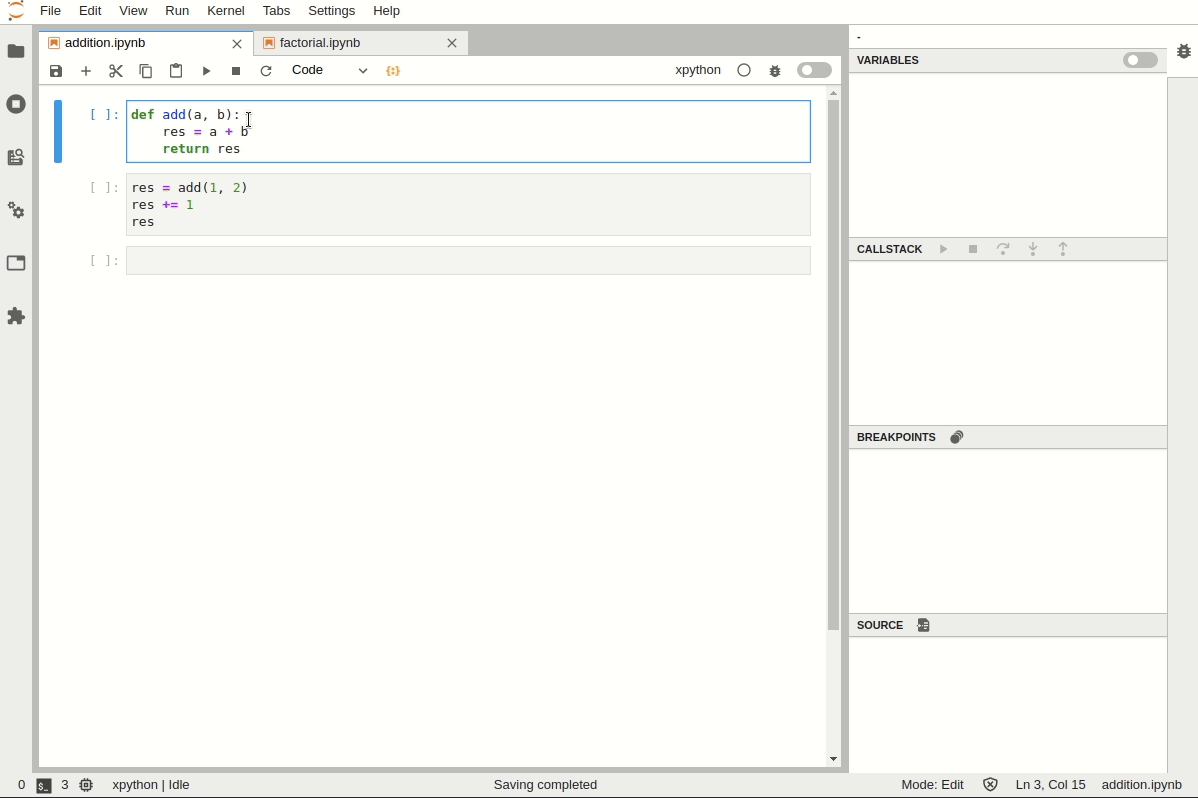Open the file browser in left sidebar
This screenshot has height=798, width=1198.
[x=16, y=52]
